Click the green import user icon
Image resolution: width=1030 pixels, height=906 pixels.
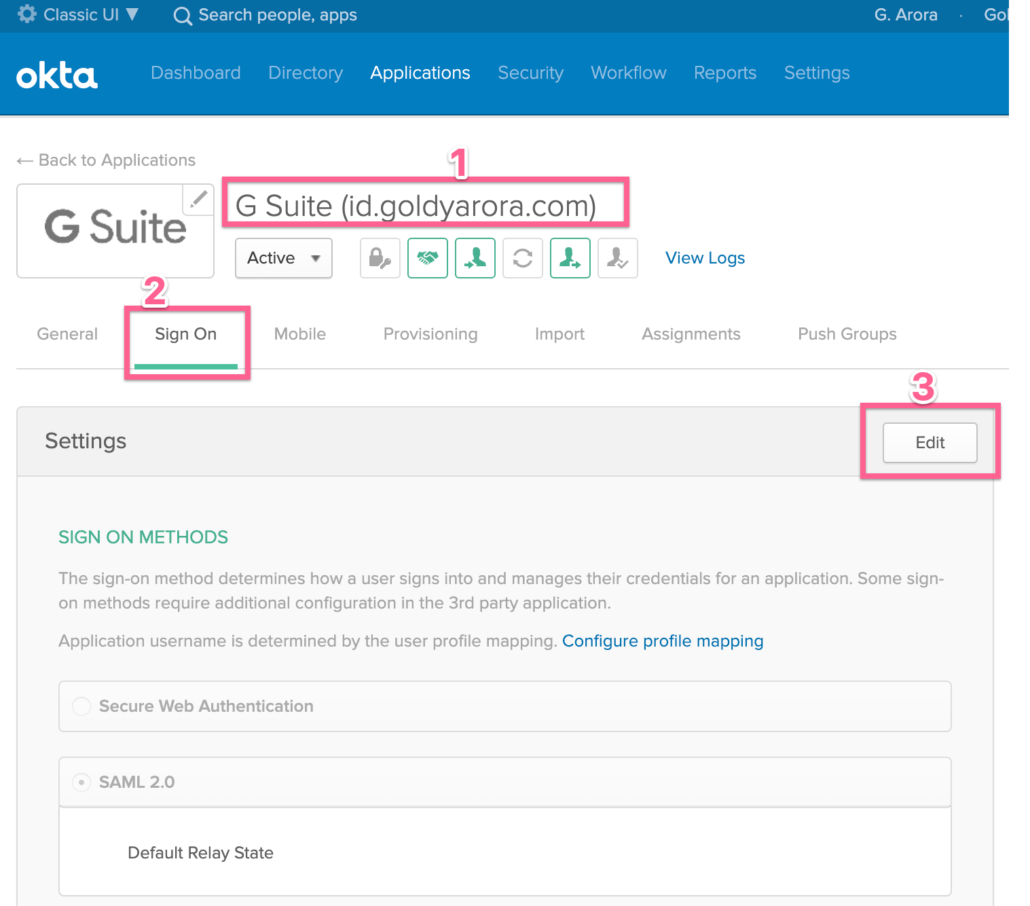coord(475,258)
